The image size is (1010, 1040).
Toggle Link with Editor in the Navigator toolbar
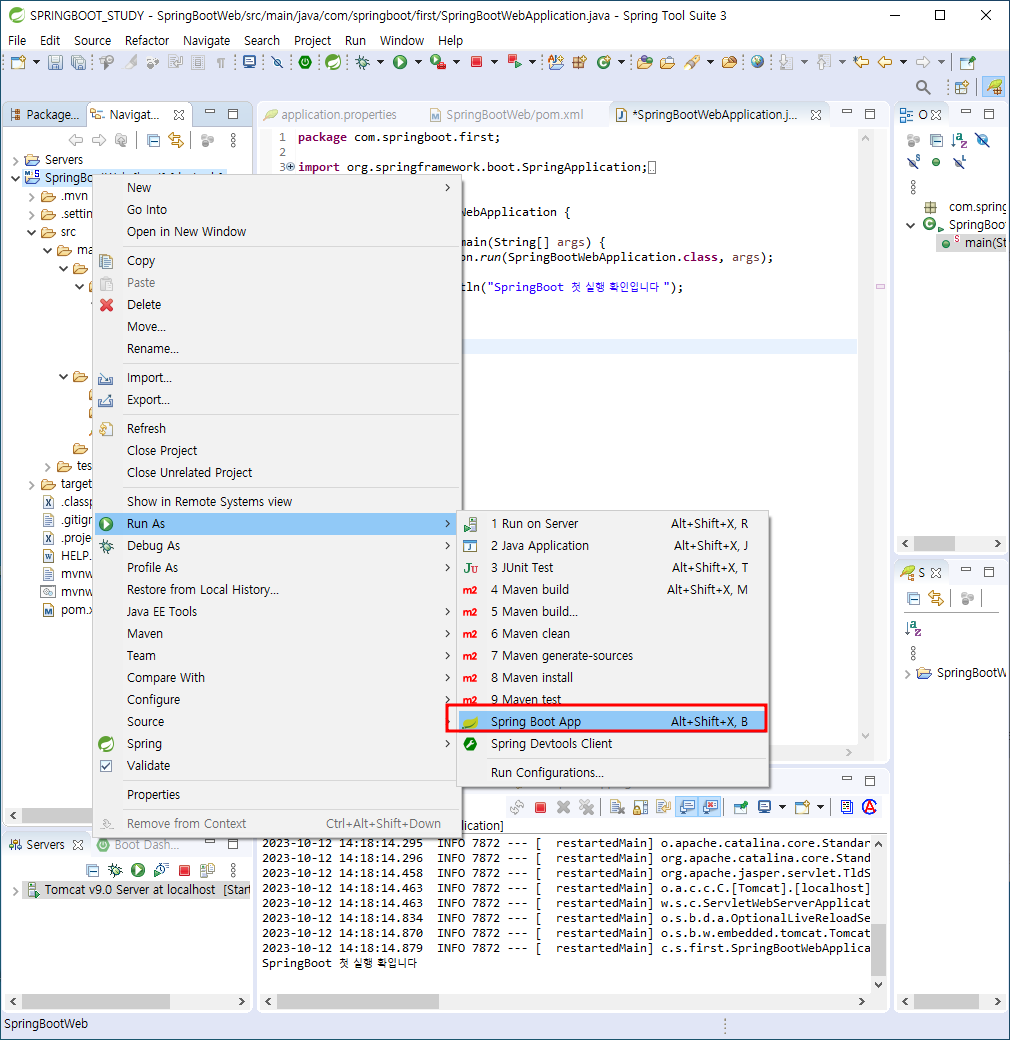tap(176, 141)
